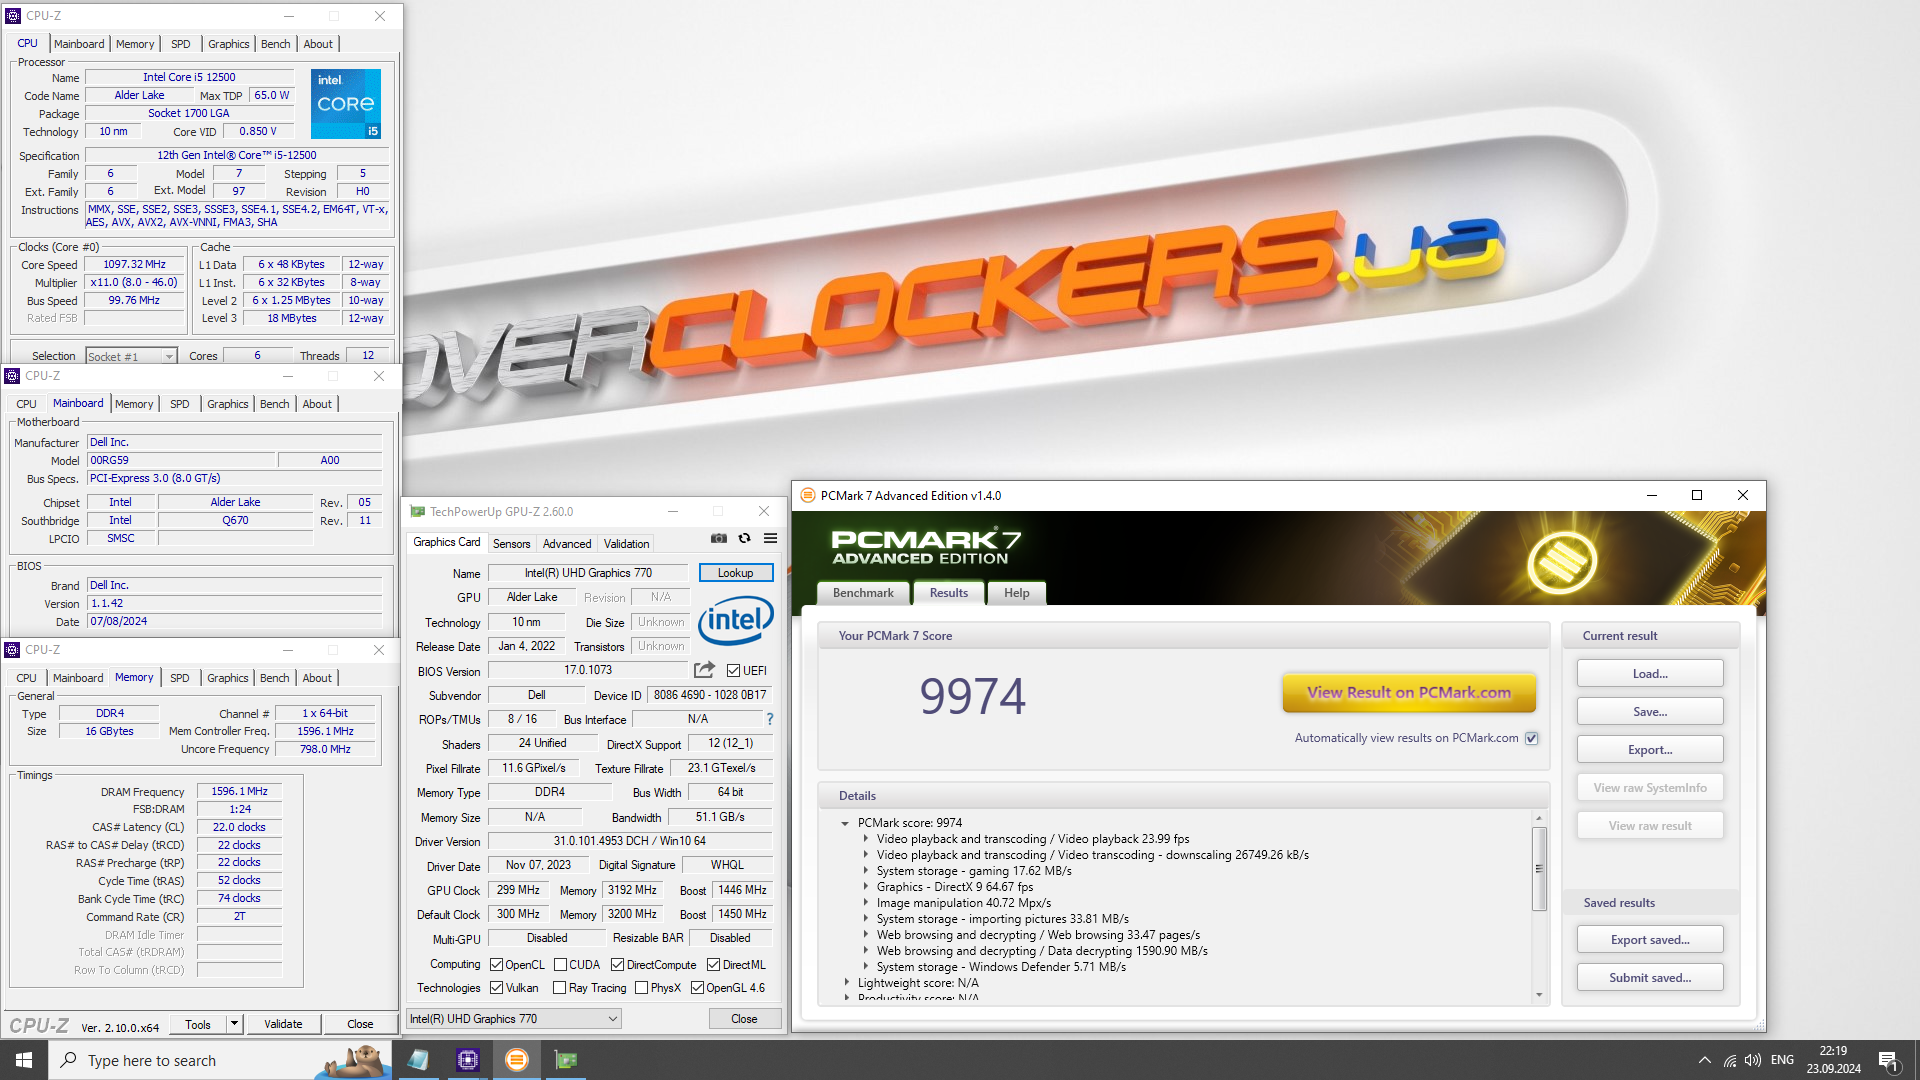This screenshot has height=1080, width=1920.
Task: Click the network tray icon
Action: click(1729, 1060)
